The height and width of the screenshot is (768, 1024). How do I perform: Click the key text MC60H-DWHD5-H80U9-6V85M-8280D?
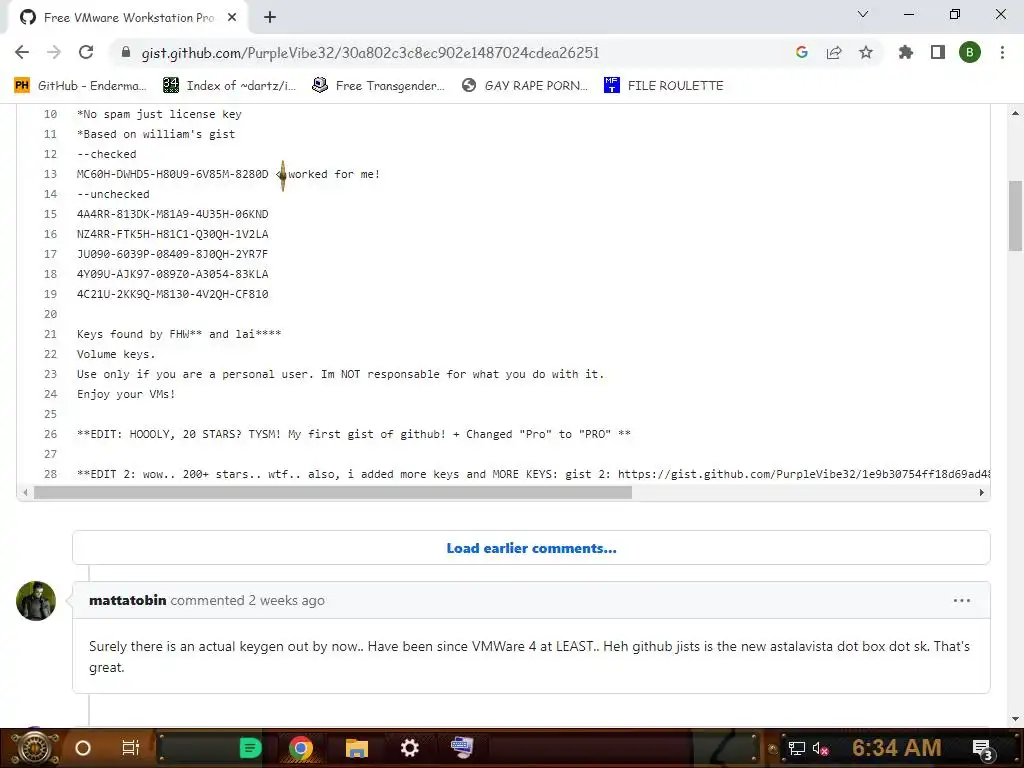point(172,174)
